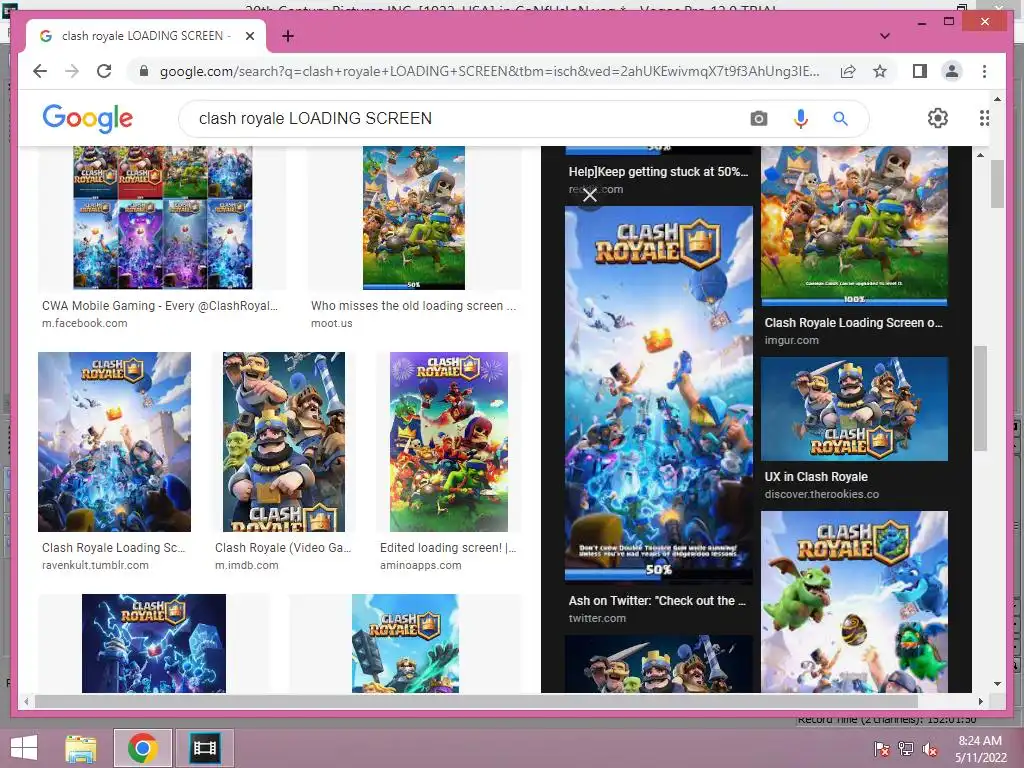Open the 'Who misses the old loading screen' image
Viewport: 1024px width, 768px height.
click(x=413, y=217)
